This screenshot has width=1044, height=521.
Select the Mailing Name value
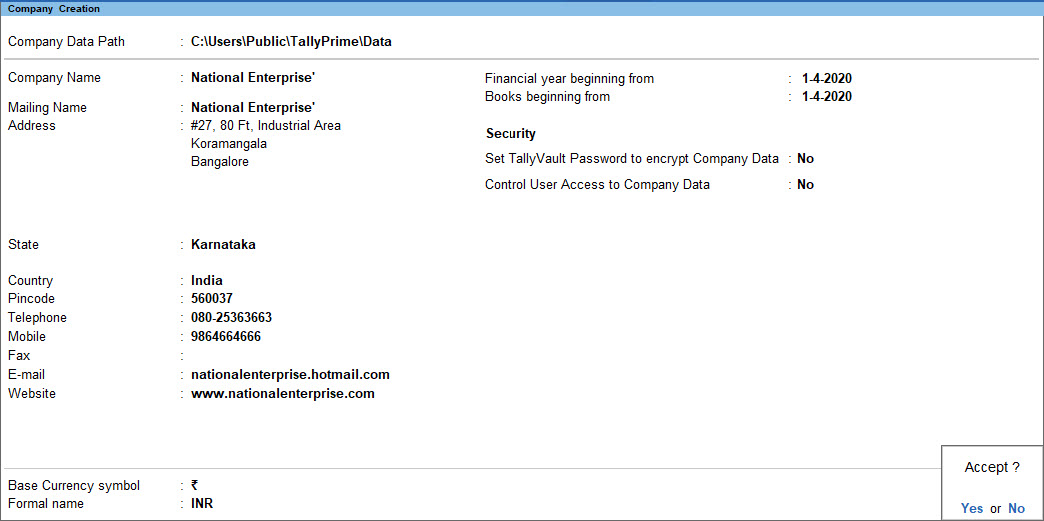coord(253,107)
